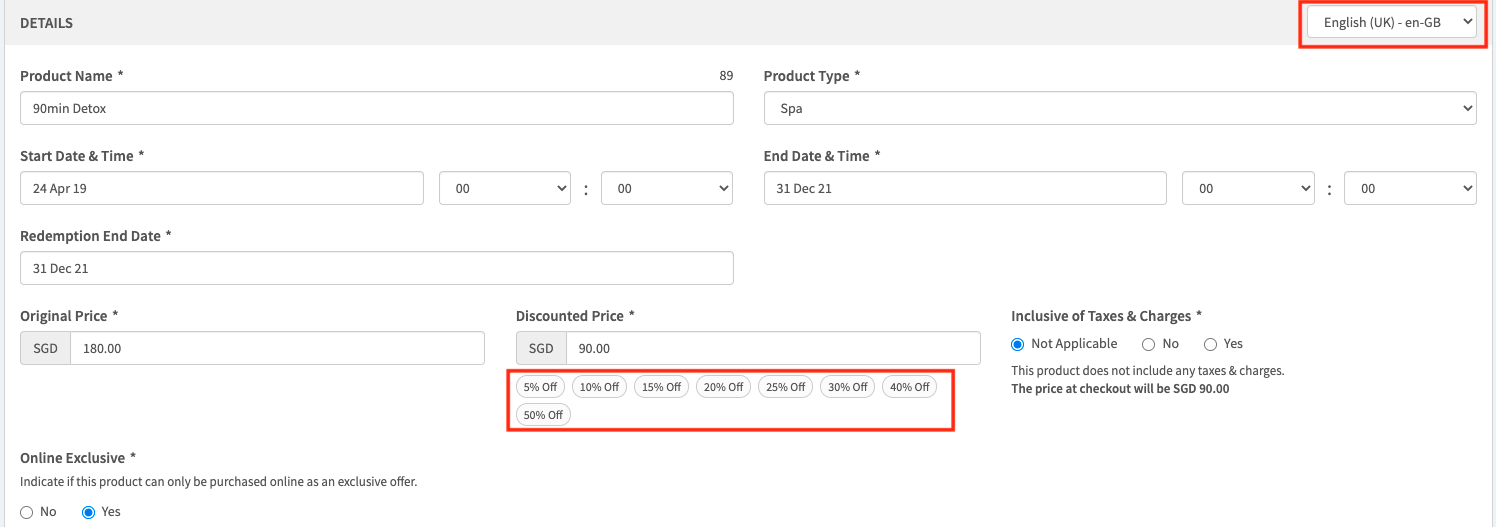
Task: Click the 25% Off chip
Action: point(785,387)
